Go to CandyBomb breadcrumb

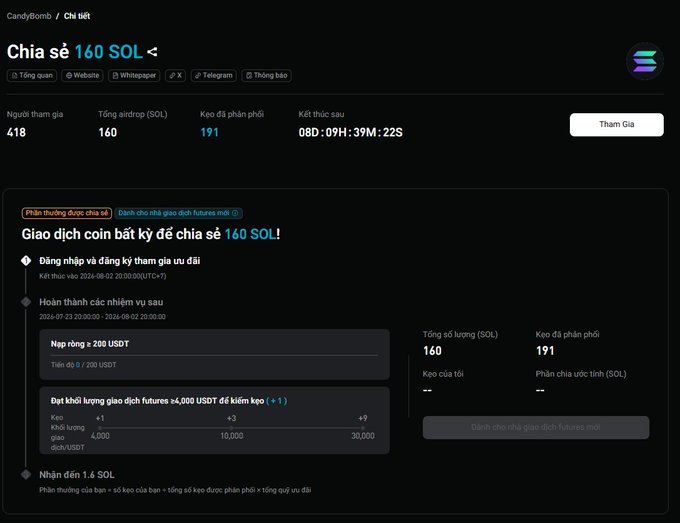[x=29, y=16]
